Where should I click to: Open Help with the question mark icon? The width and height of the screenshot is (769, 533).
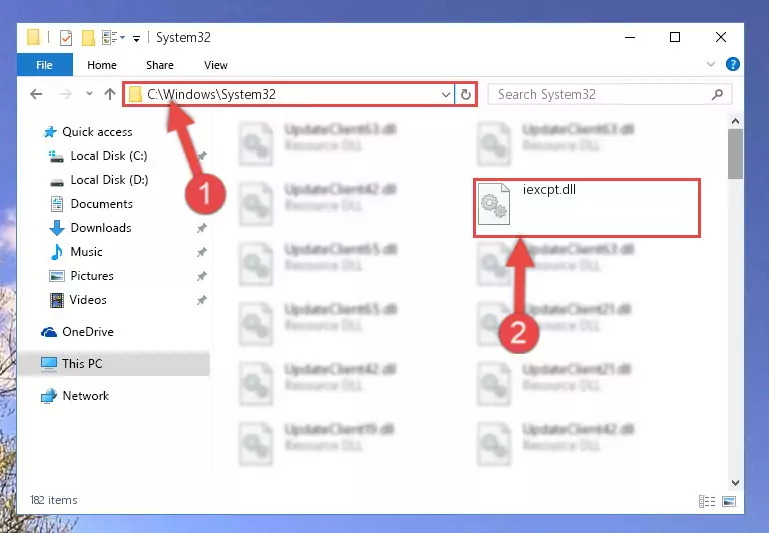coord(733,64)
